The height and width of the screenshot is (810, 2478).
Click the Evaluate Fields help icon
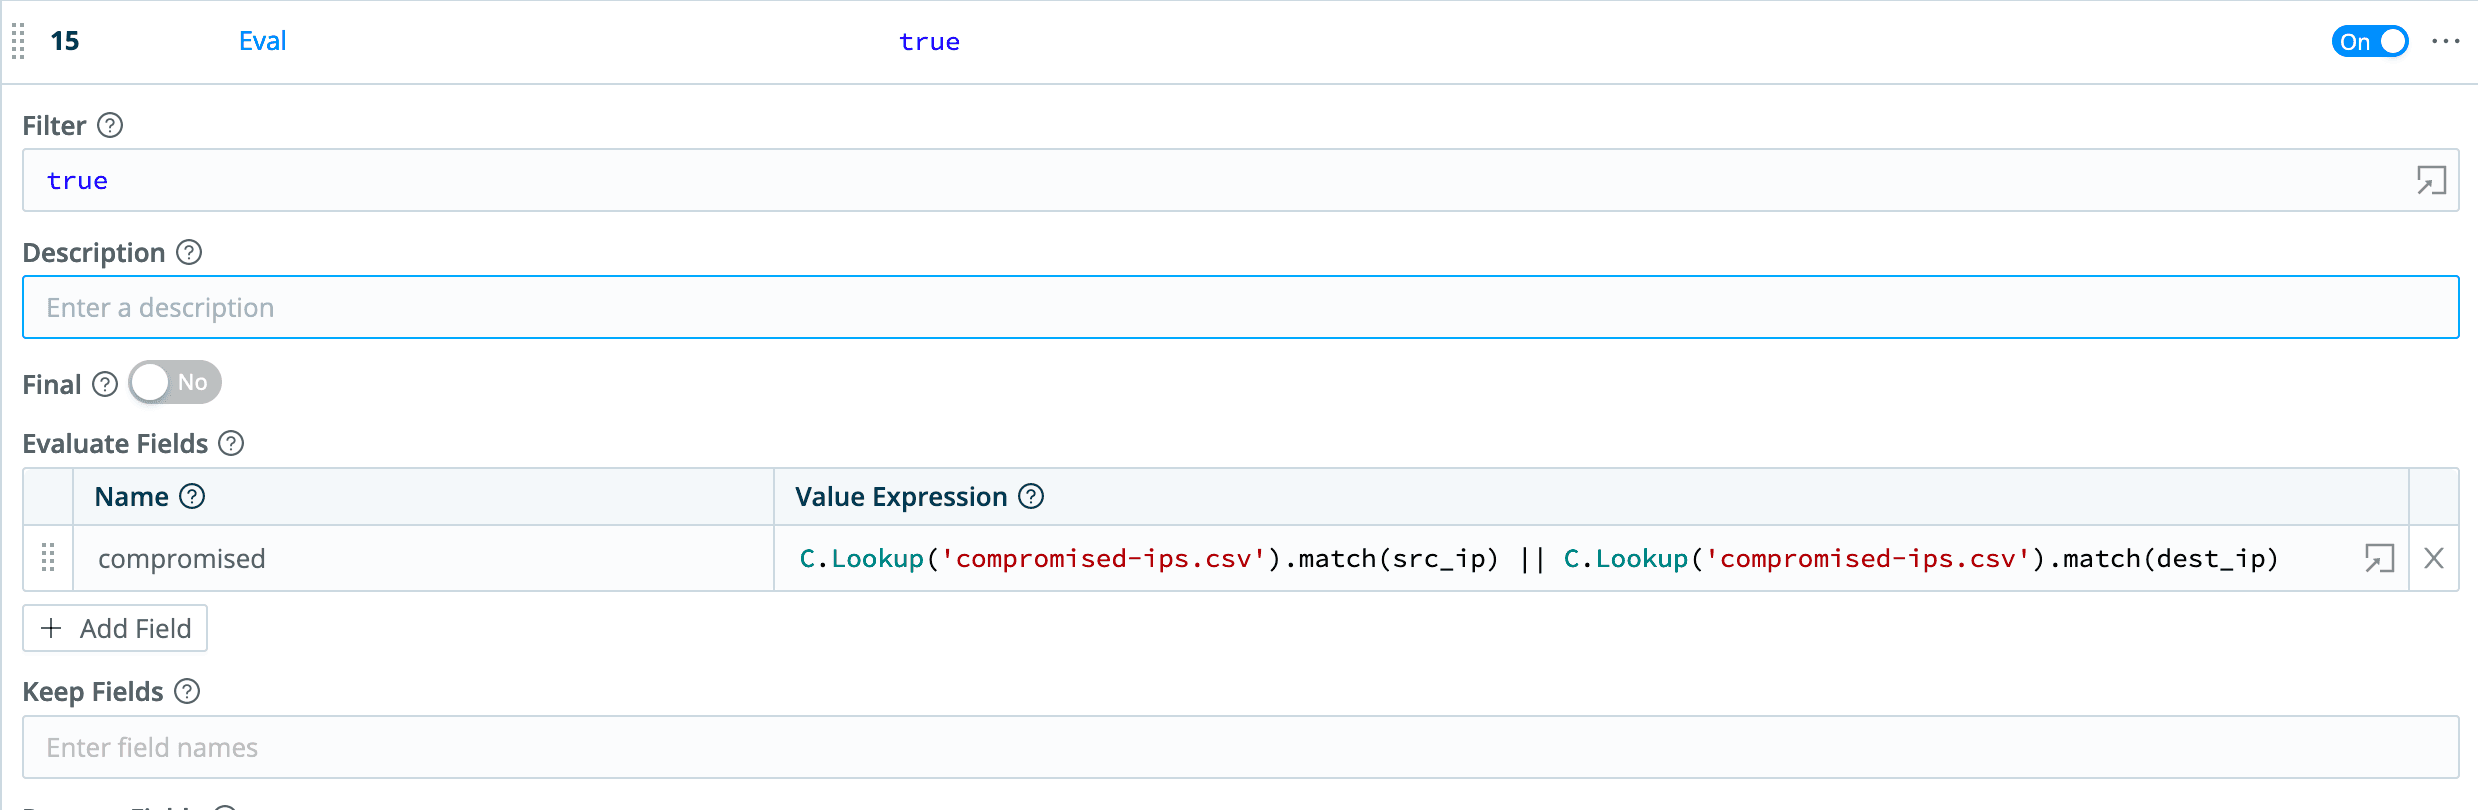[x=231, y=444]
